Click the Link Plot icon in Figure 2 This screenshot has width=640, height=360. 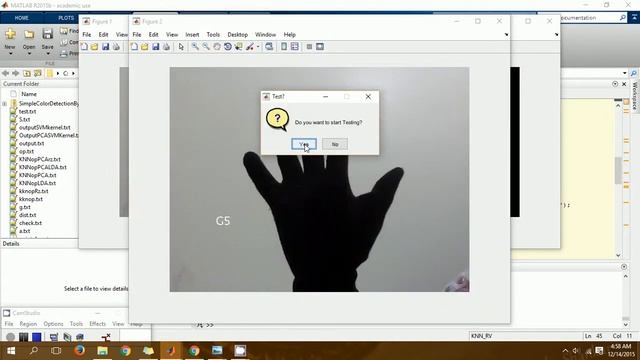pyautogui.click(x=269, y=47)
